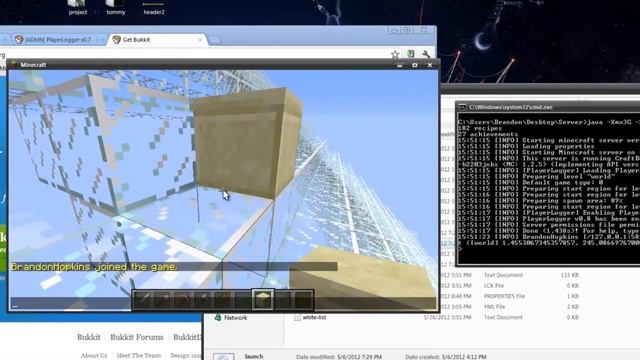Click the 133 KB size cell
Viewport: 640px width, 360px height.
tap(570, 275)
